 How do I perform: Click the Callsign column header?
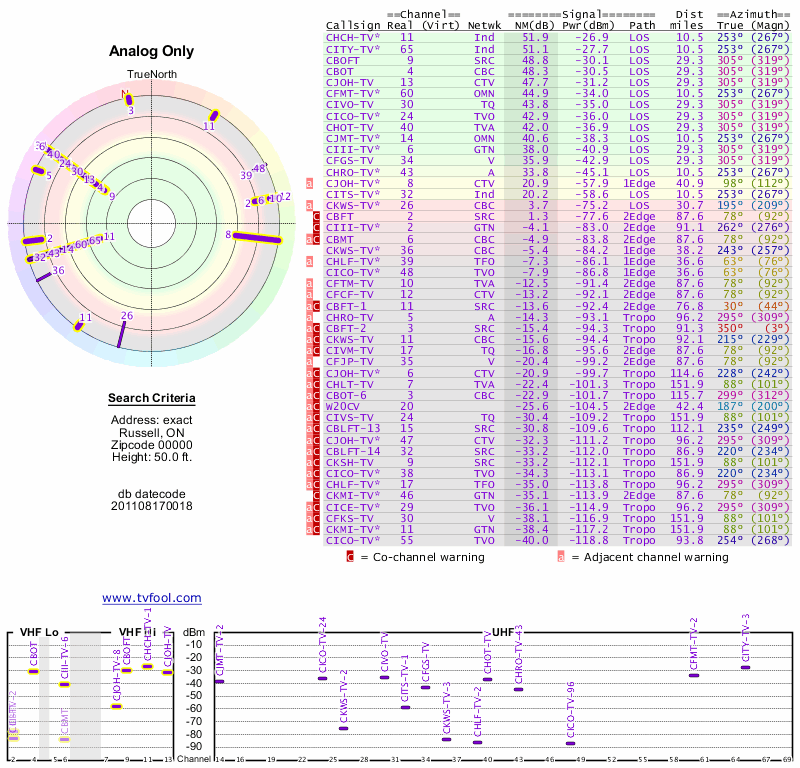pyautogui.click(x=353, y=26)
